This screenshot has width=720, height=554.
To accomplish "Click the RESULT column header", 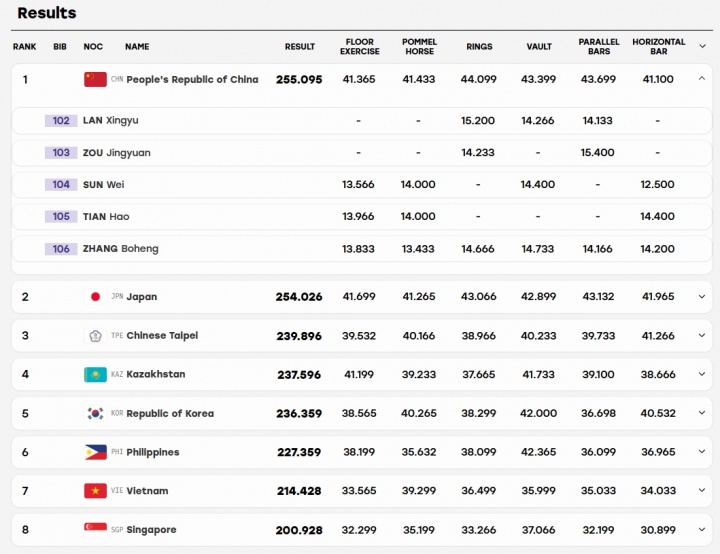I will (x=299, y=46).
